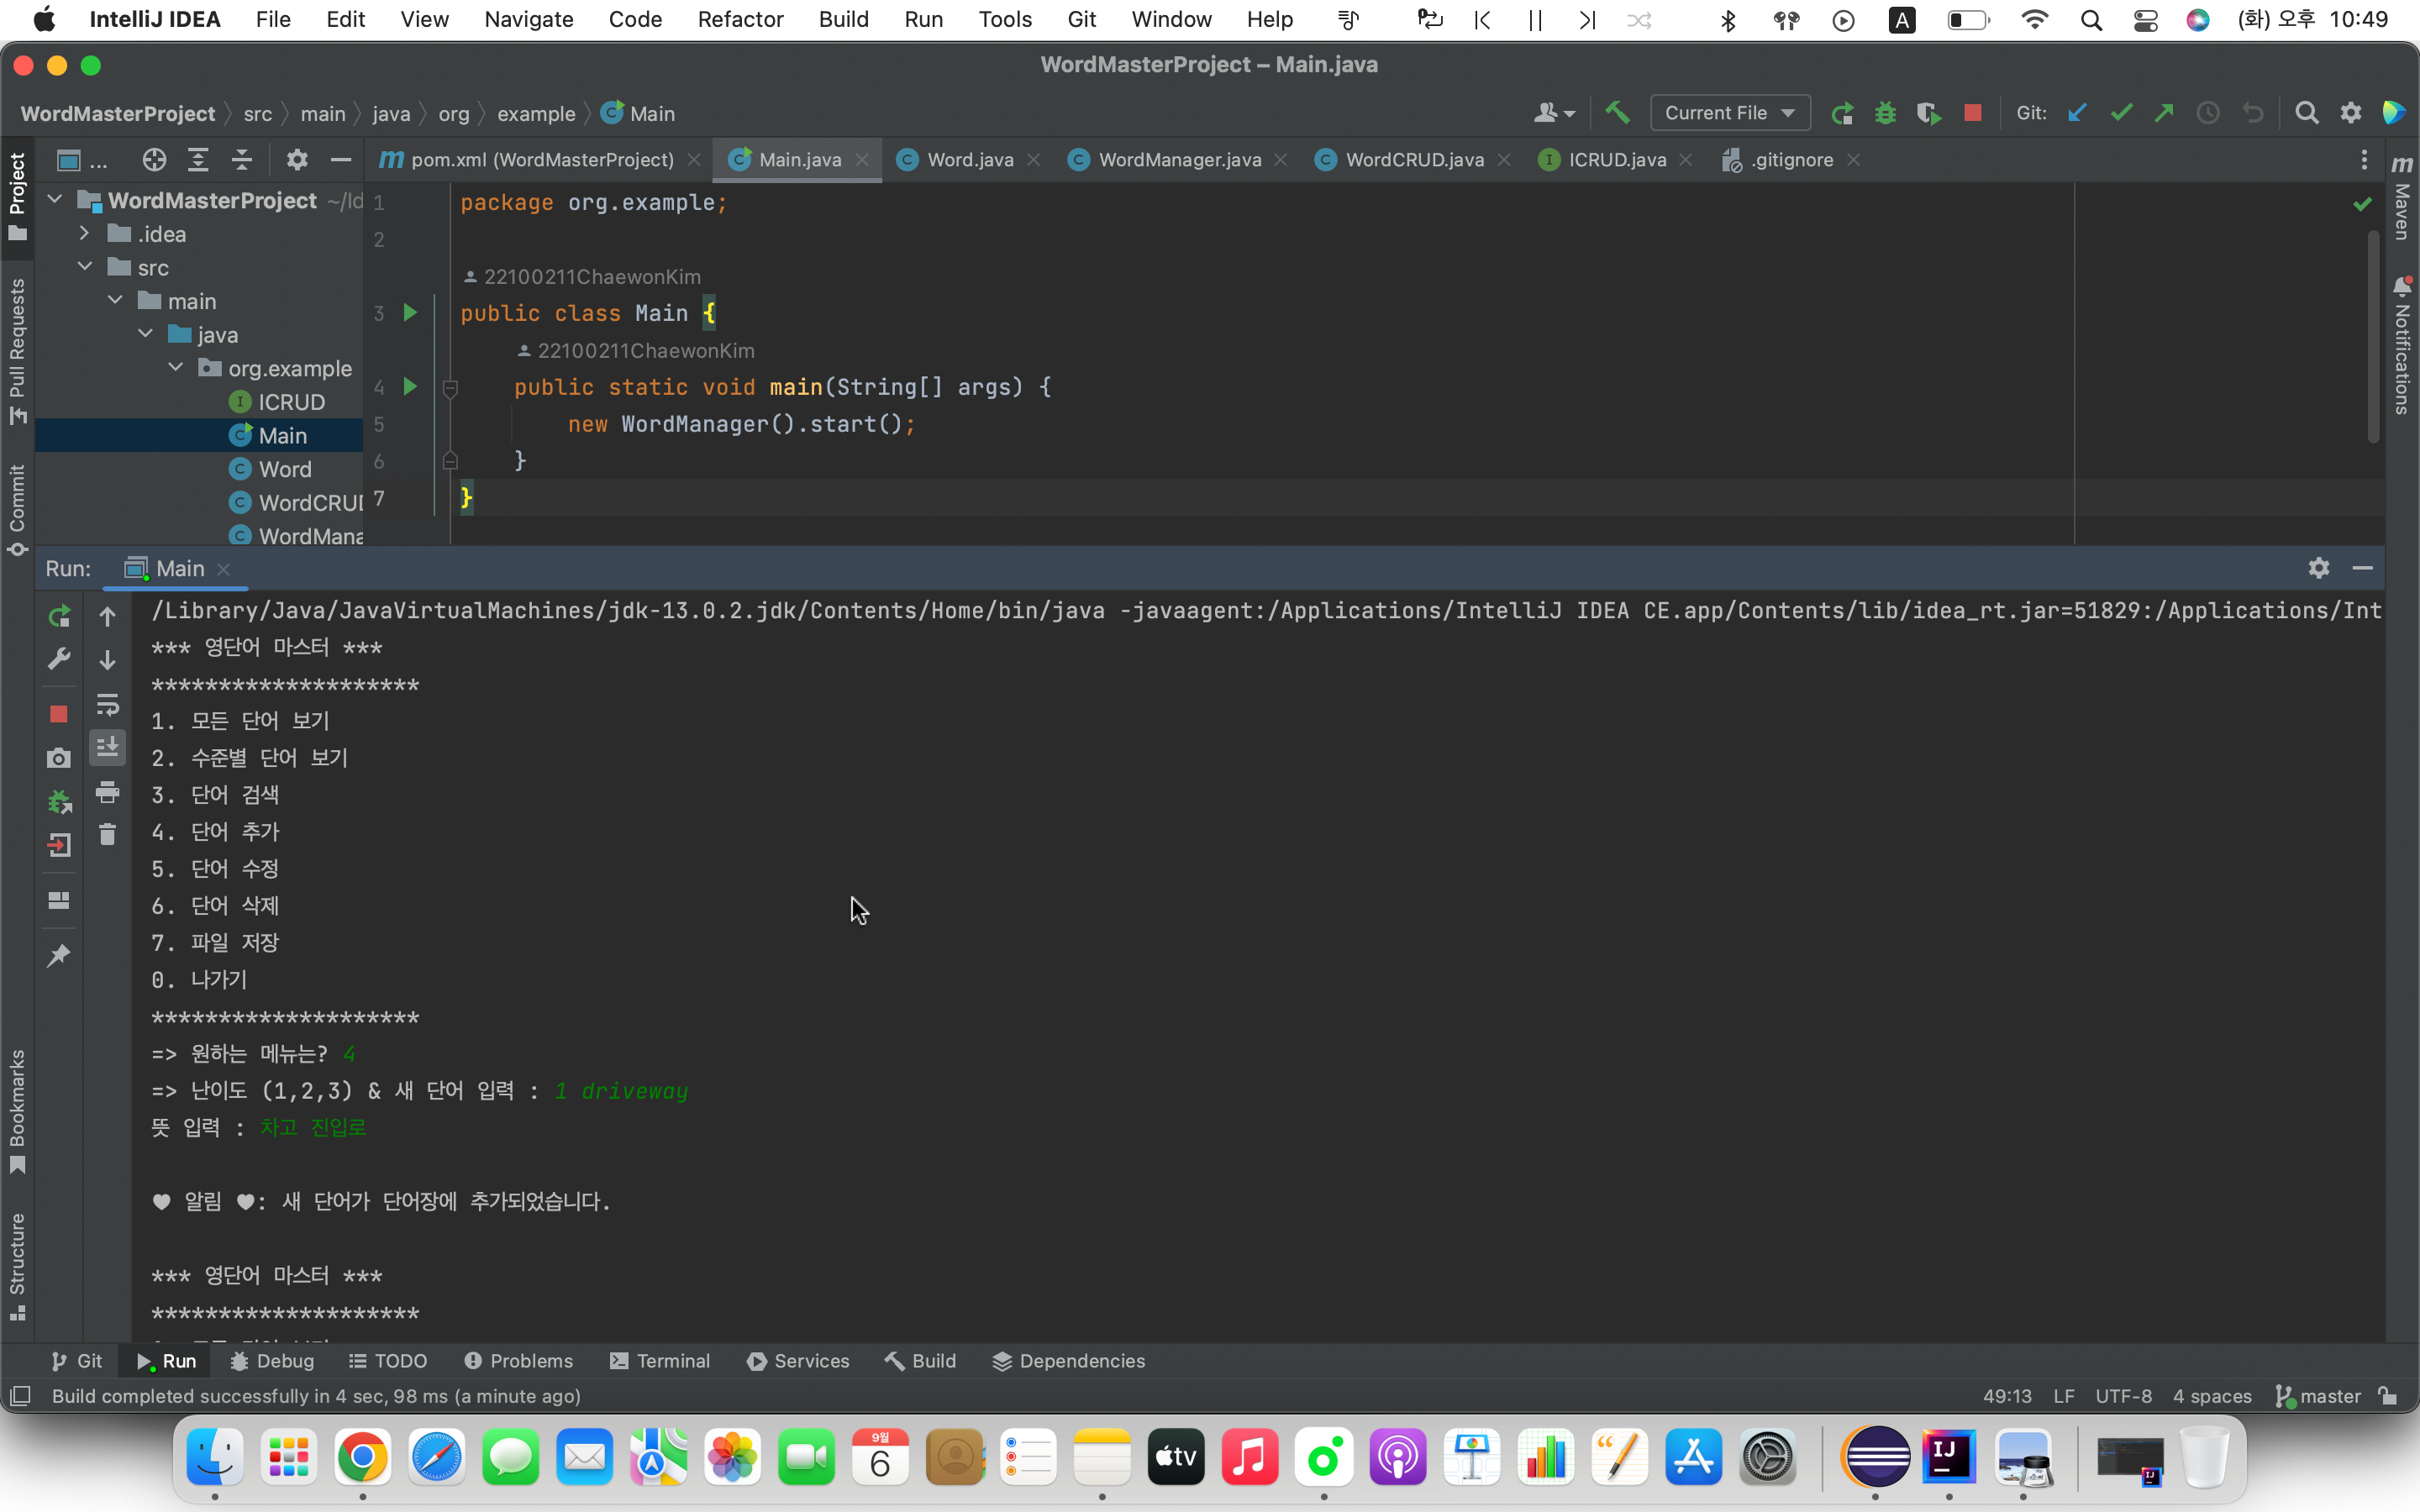This screenshot has width=2420, height=1512.
Task: Update project from Git with blue arrow
Action: (2078, 113)
